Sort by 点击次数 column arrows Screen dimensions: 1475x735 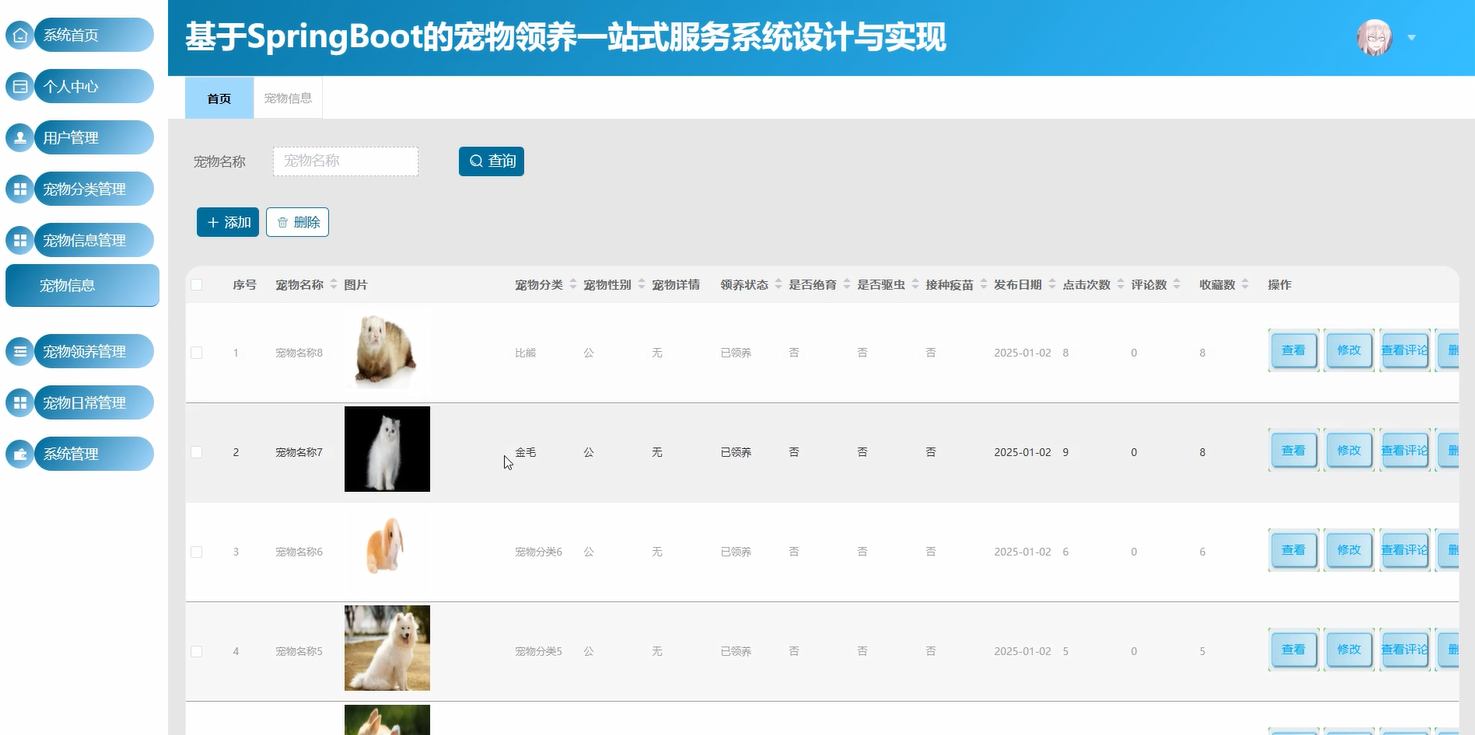tap(1120, 285)
